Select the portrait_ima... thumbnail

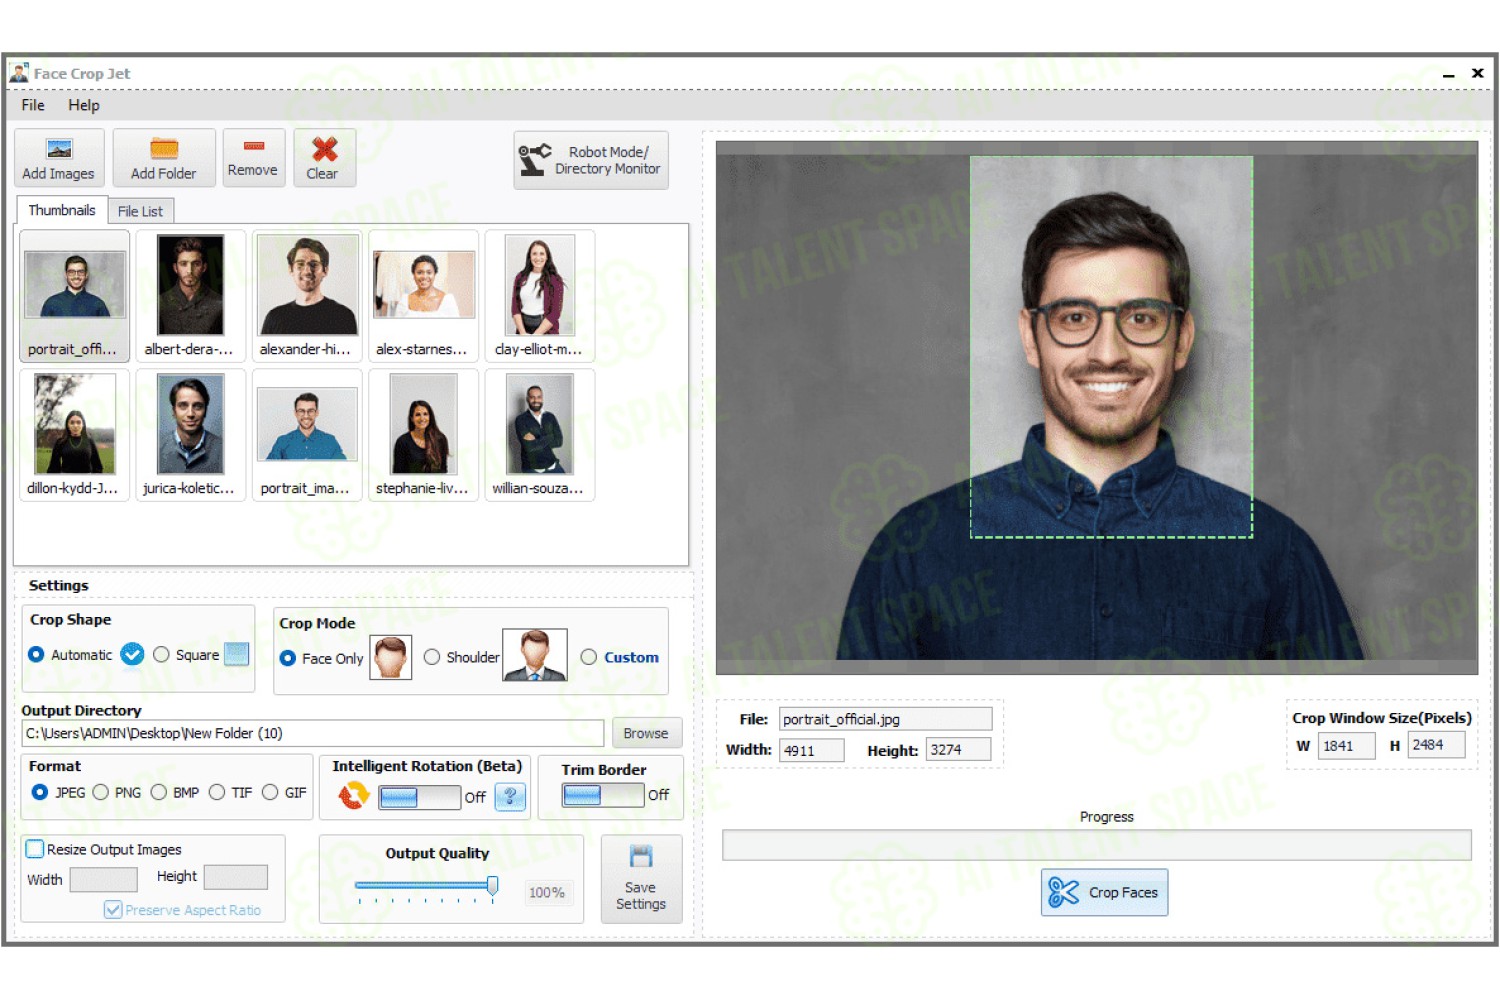coord(307,435)
